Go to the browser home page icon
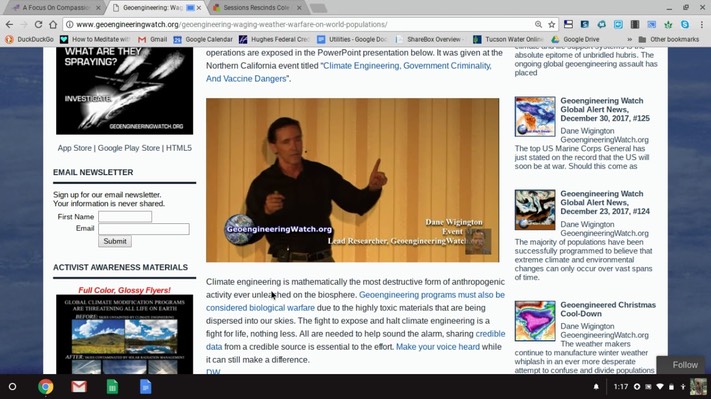 click(x=53, y=24)
